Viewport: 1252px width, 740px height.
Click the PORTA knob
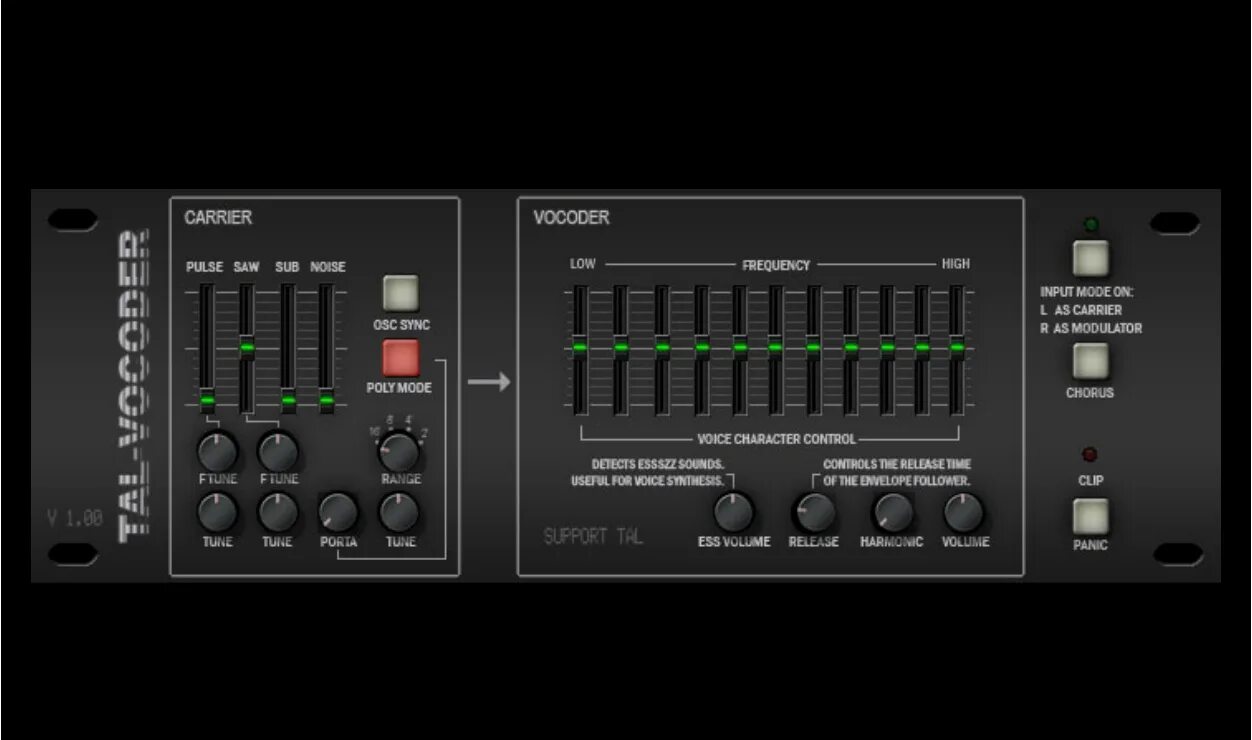tap(338, 513)
